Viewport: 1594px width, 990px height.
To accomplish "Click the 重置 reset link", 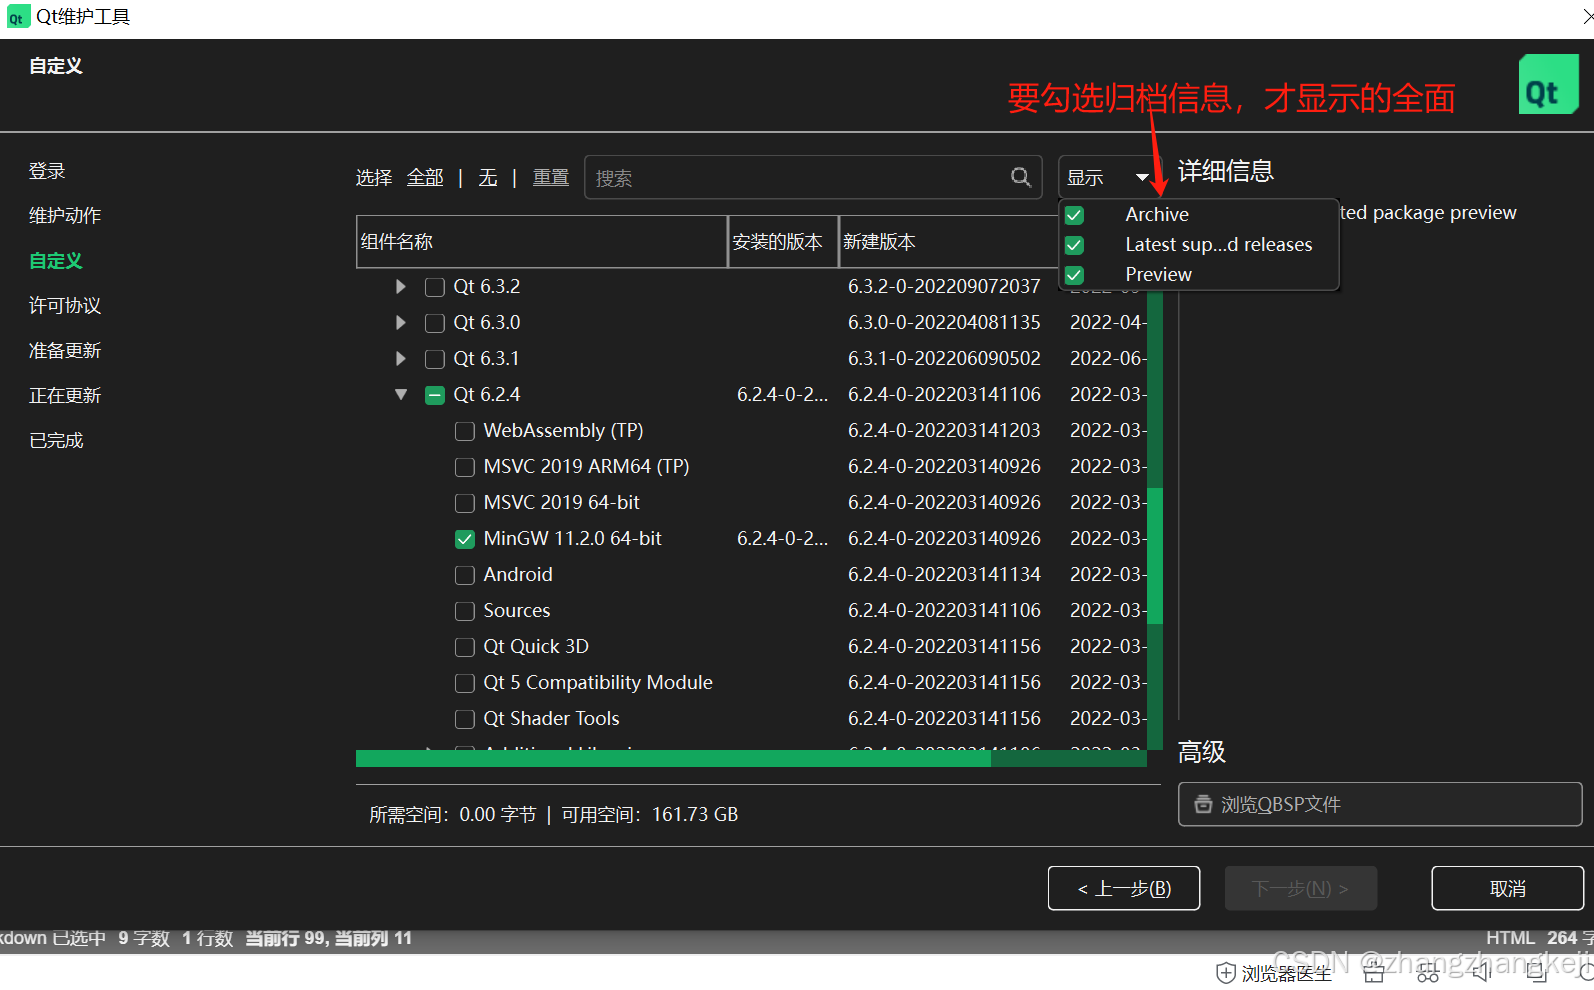I will click(x=551, y=178).
